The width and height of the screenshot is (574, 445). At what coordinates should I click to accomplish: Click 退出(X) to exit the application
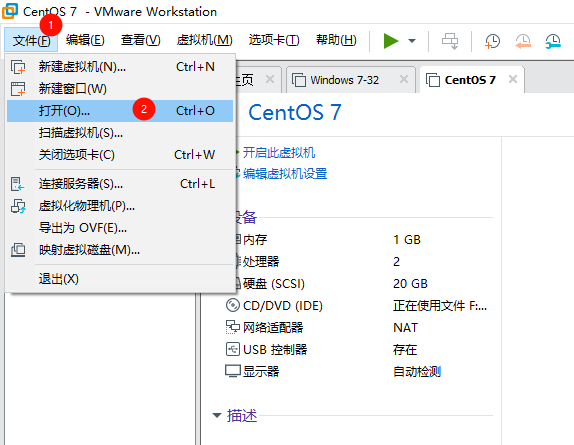(x=120, y=279)
